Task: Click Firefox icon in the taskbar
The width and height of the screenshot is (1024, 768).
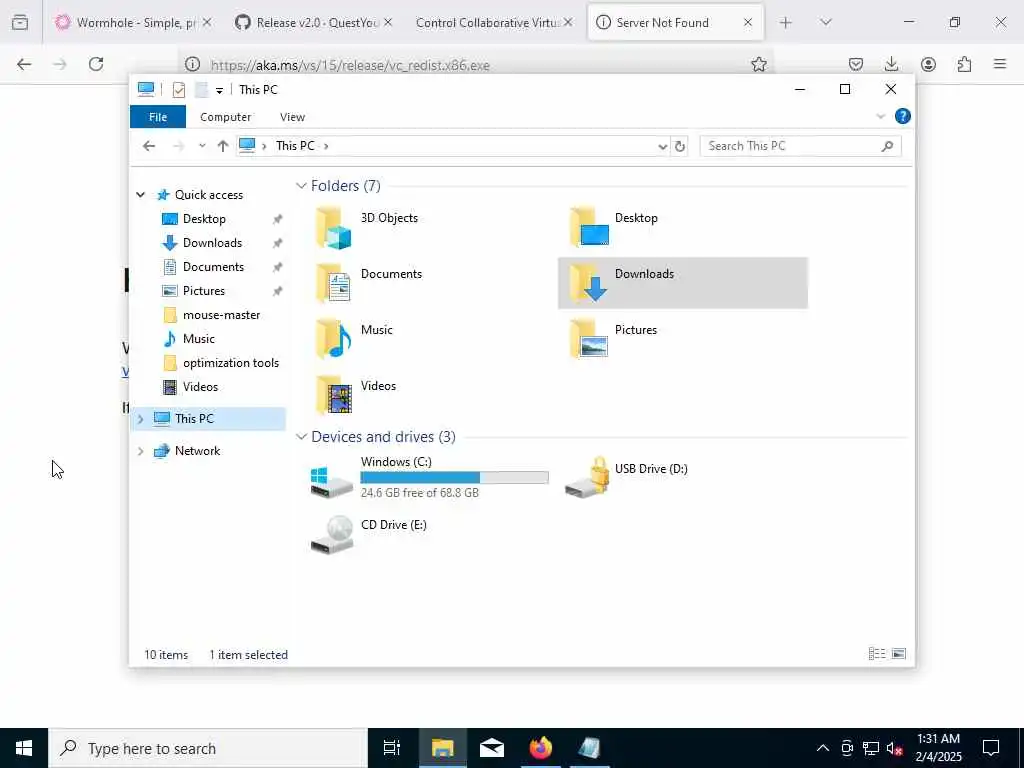Action: coord(540,748)
